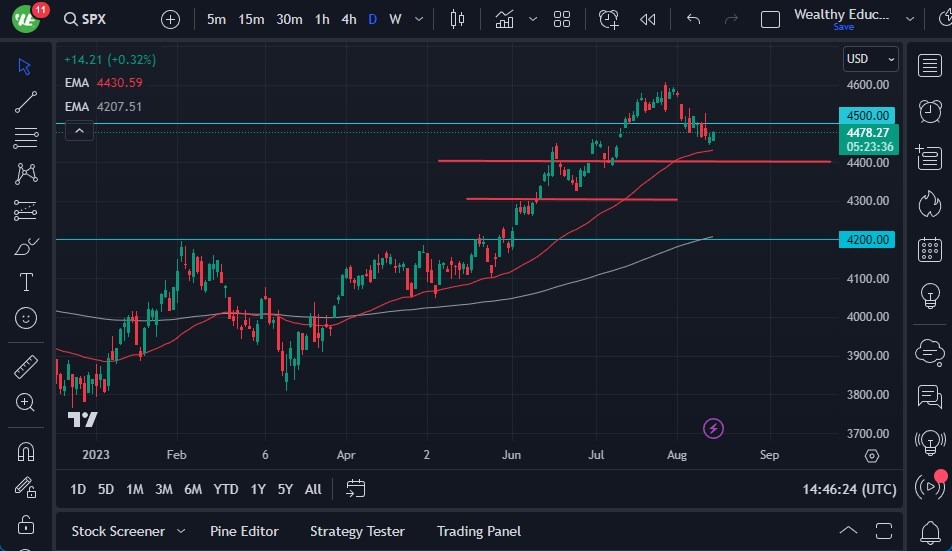The image size is (952, 551).
Task: Open the replay rewind button
Action: pos(648,19)
